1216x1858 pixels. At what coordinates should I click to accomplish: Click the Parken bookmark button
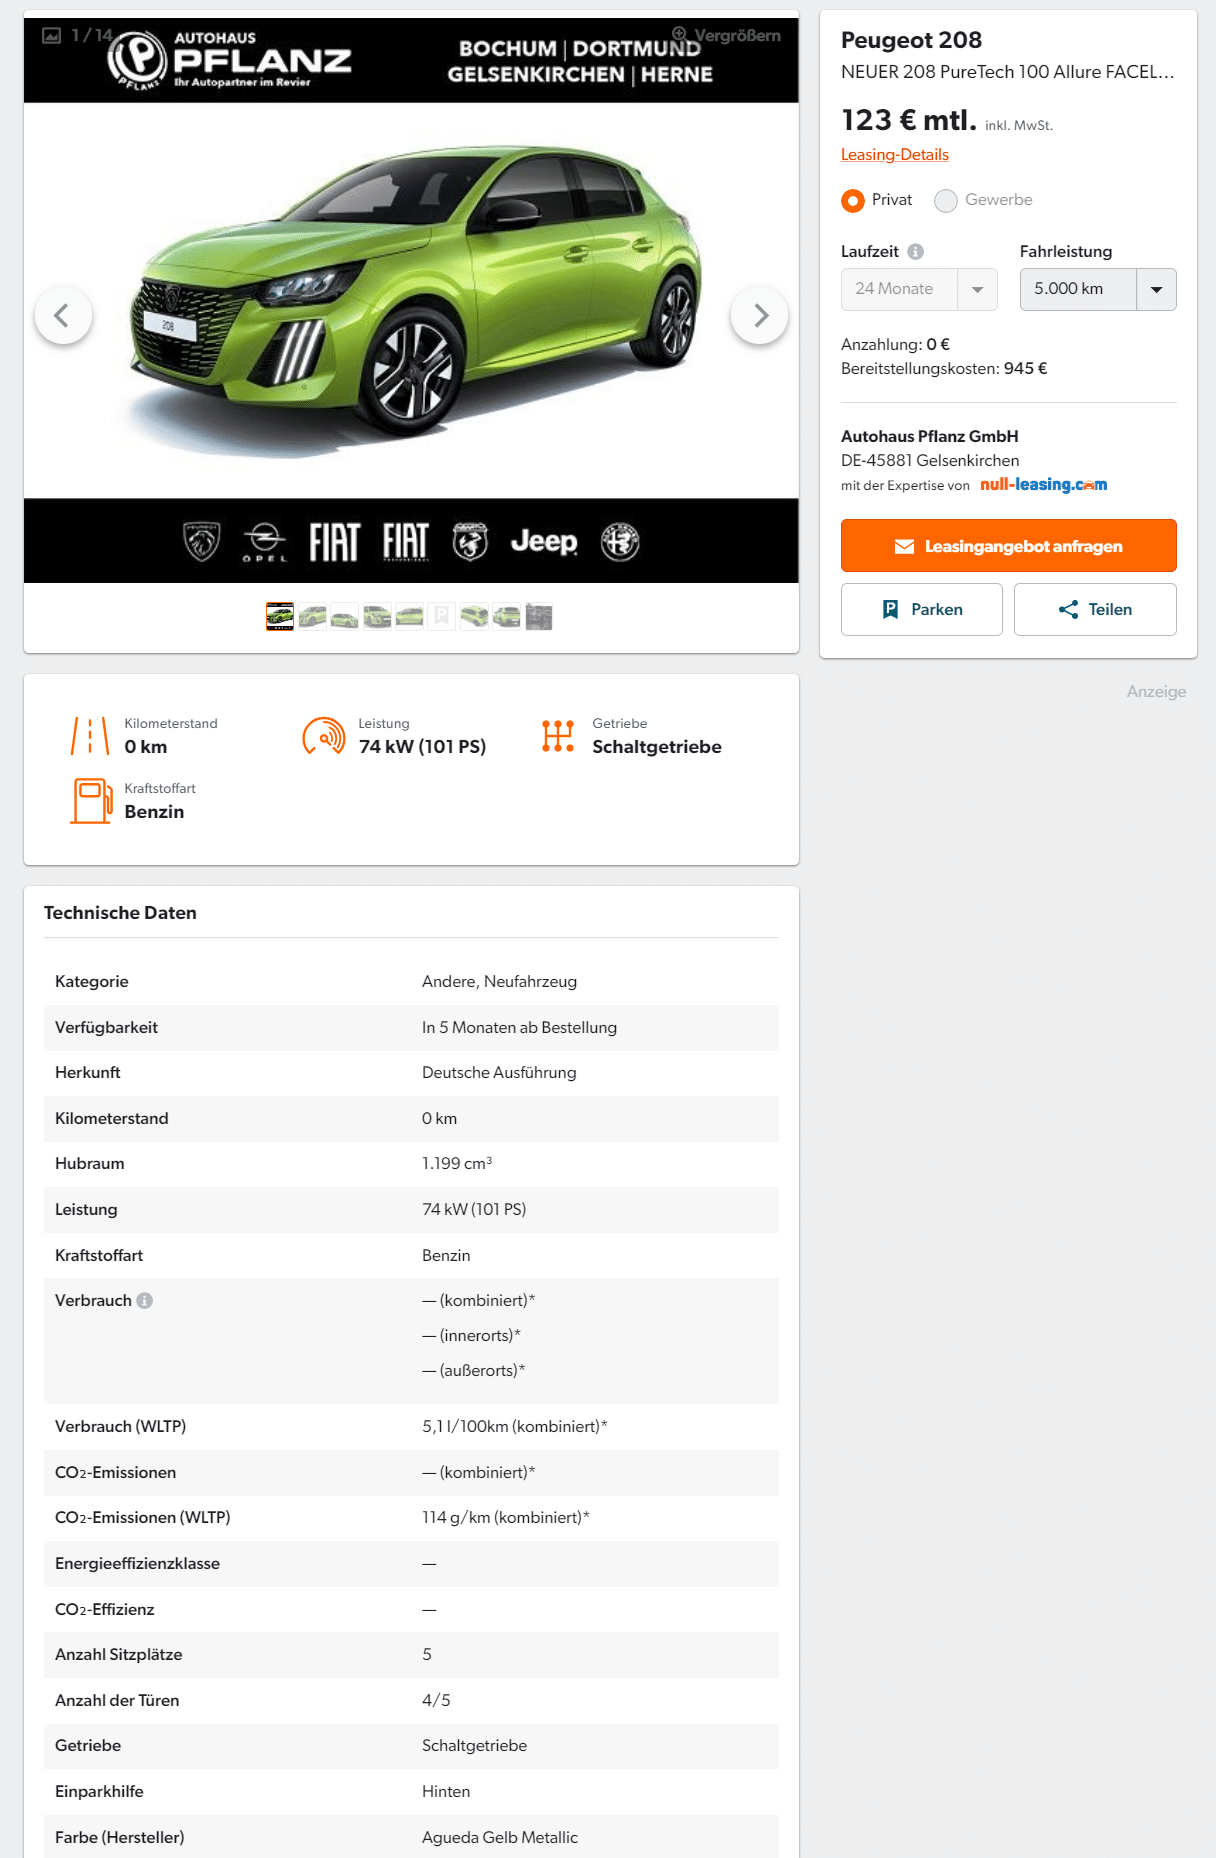tap(922, 609)
